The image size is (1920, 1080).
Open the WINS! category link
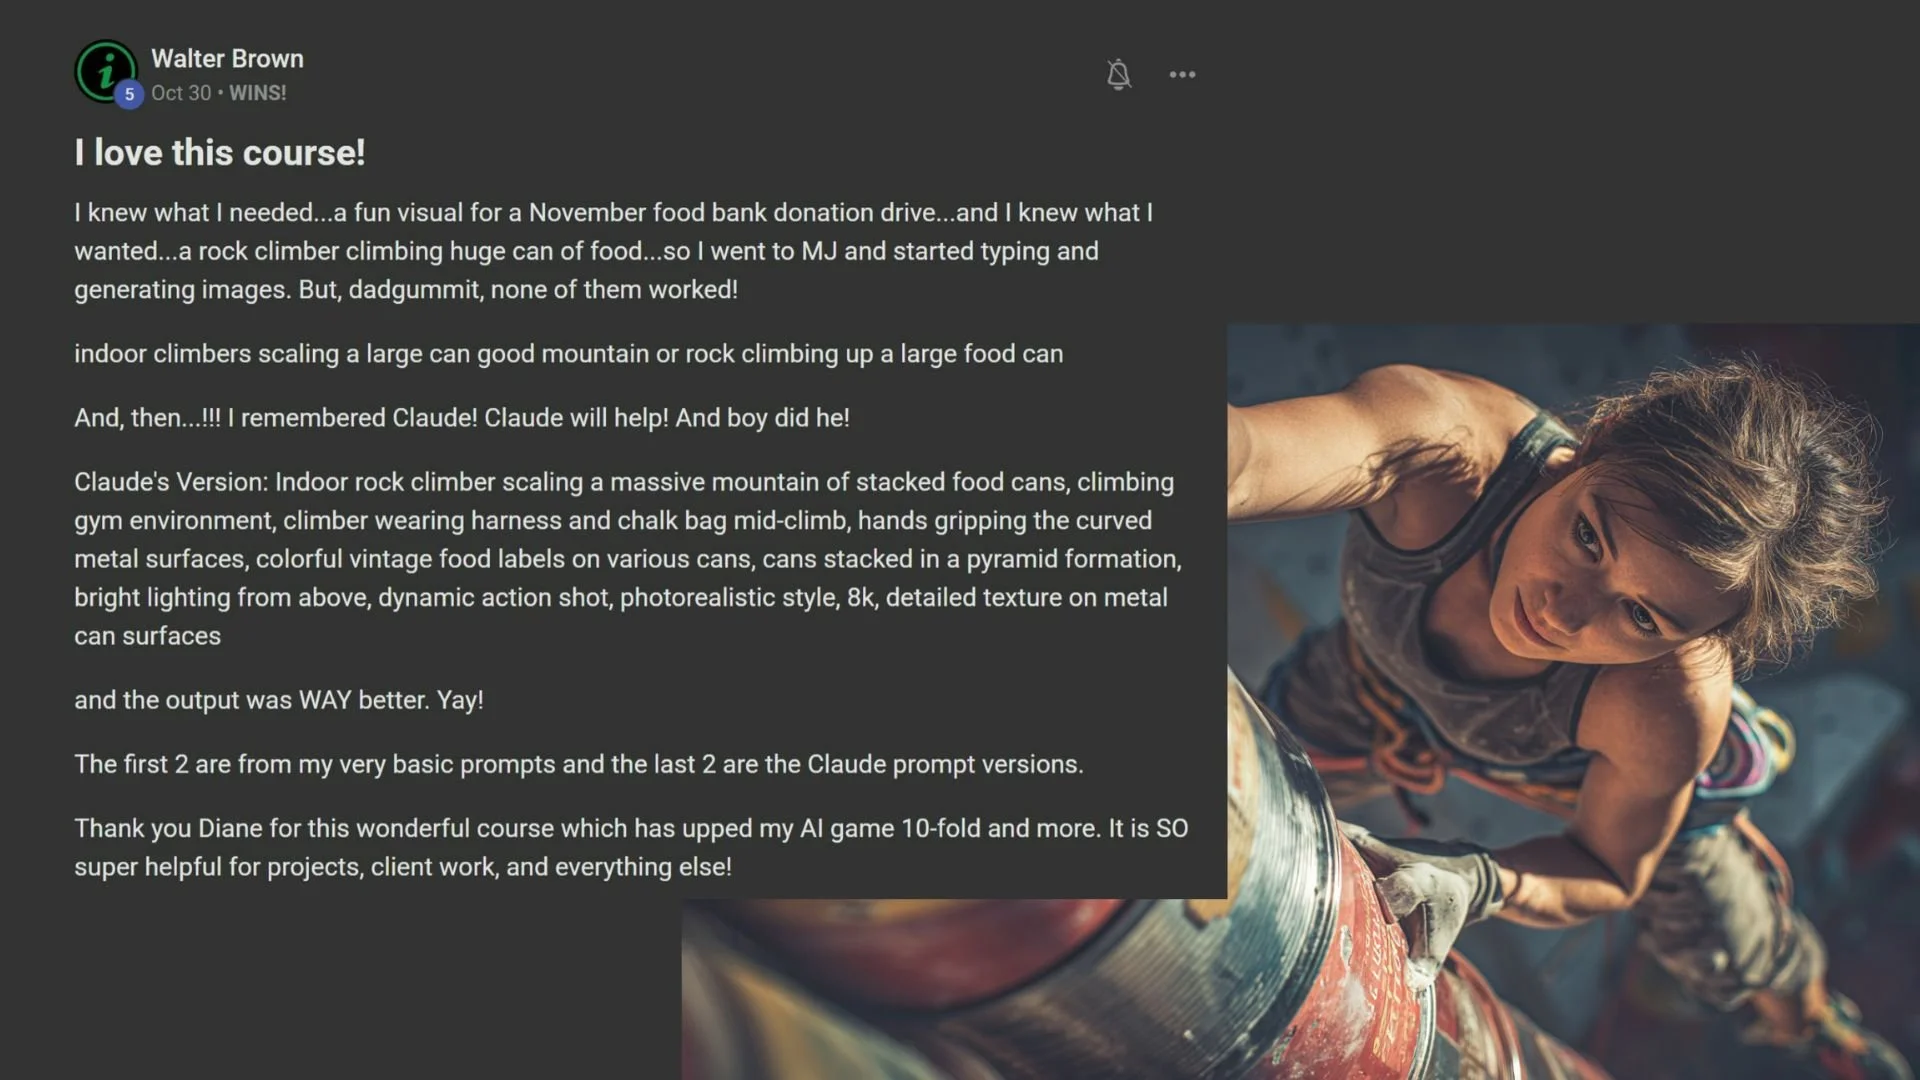[x=258, y=93]
